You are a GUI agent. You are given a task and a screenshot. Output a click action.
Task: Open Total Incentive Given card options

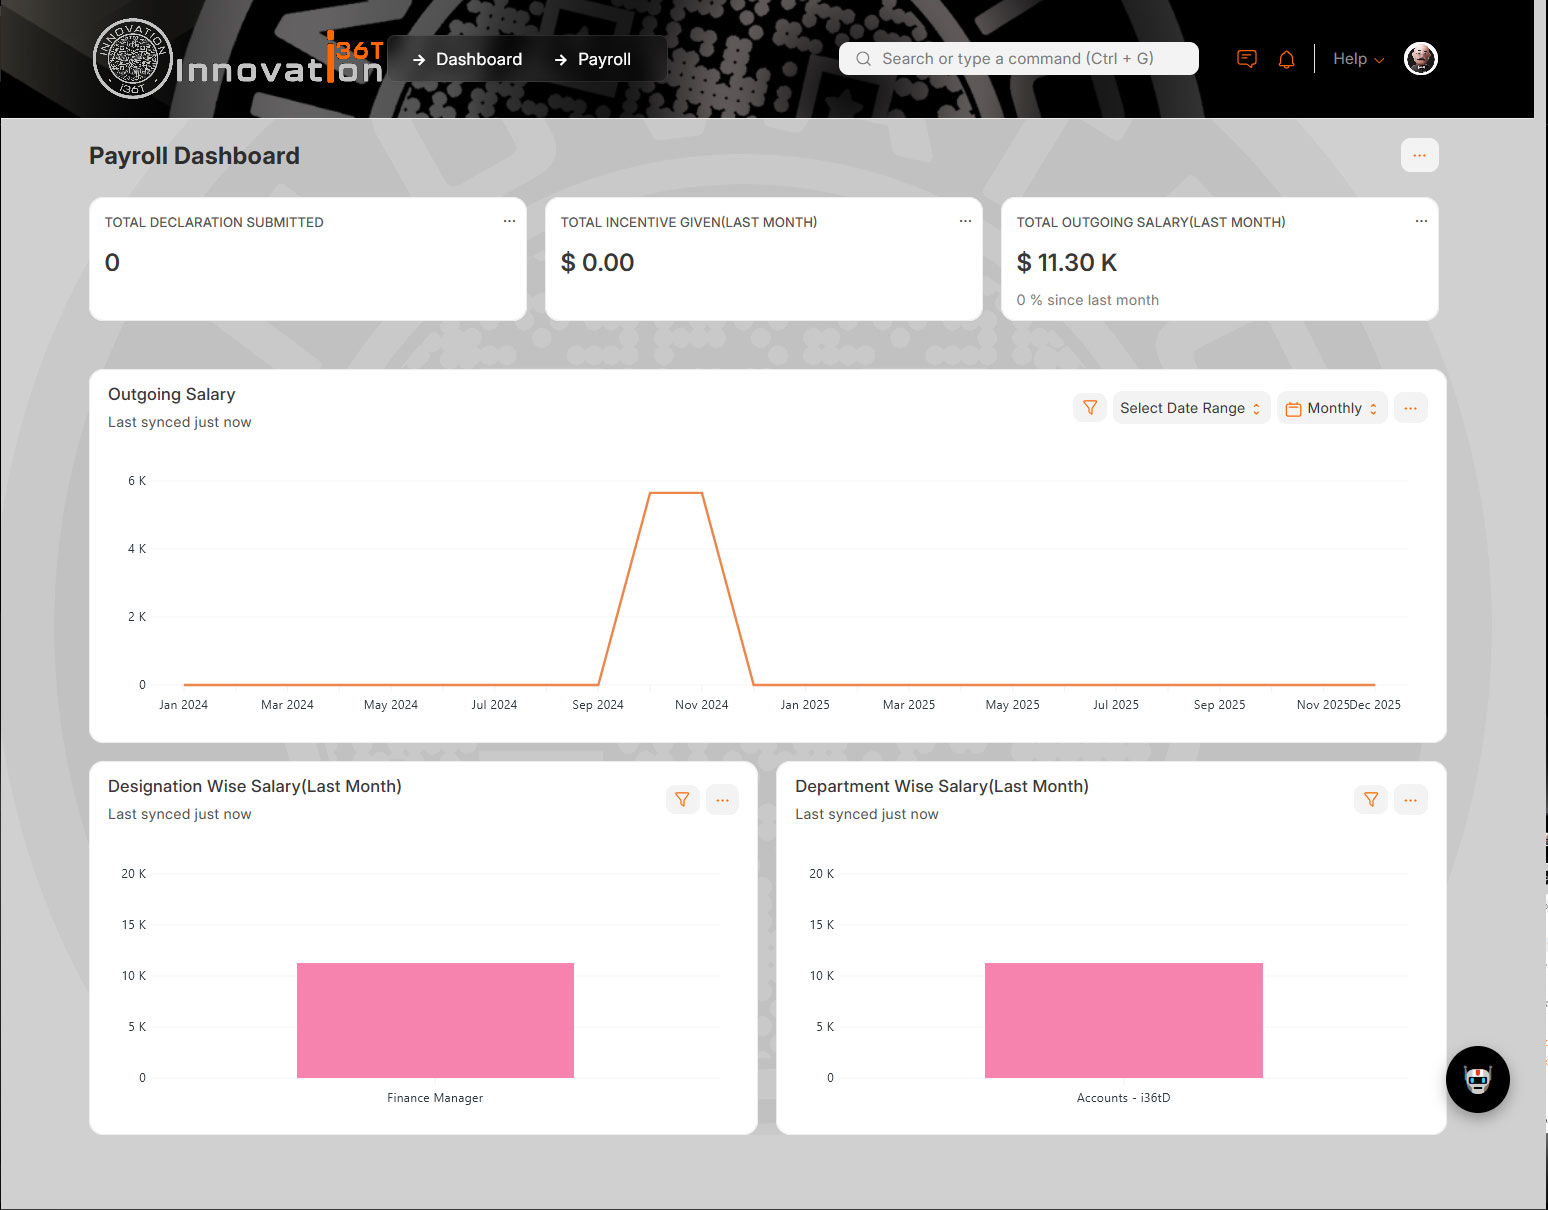[965, 221]
